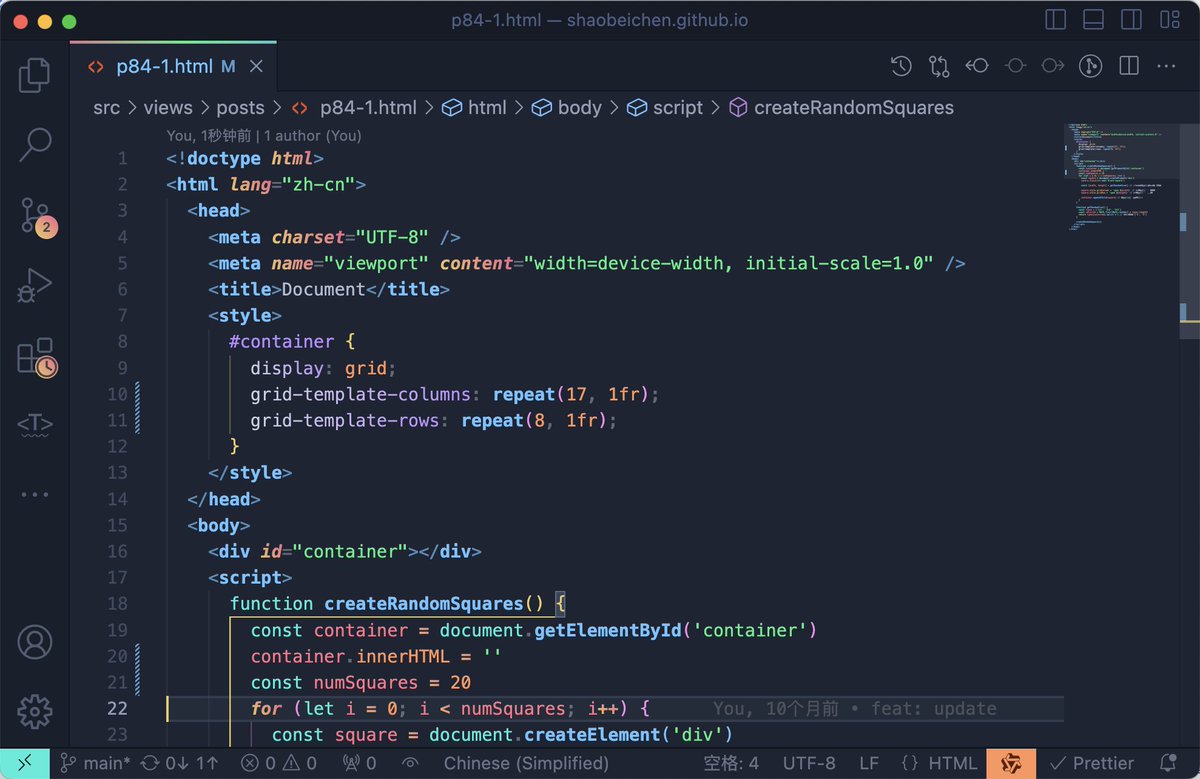The height and width of the screenshot is (779, 1200).
Task: Split the editor to the right
Action: tap(1129, 67)
